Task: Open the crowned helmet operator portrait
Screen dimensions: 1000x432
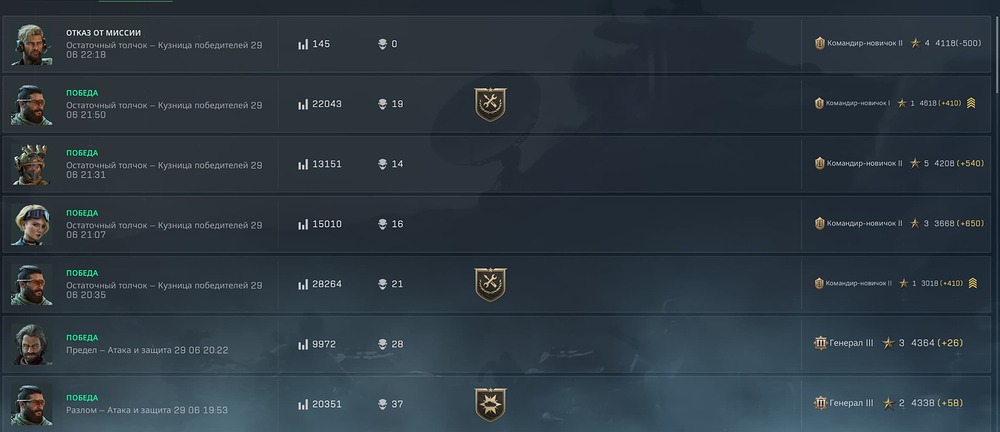Action: coord(31,165)
